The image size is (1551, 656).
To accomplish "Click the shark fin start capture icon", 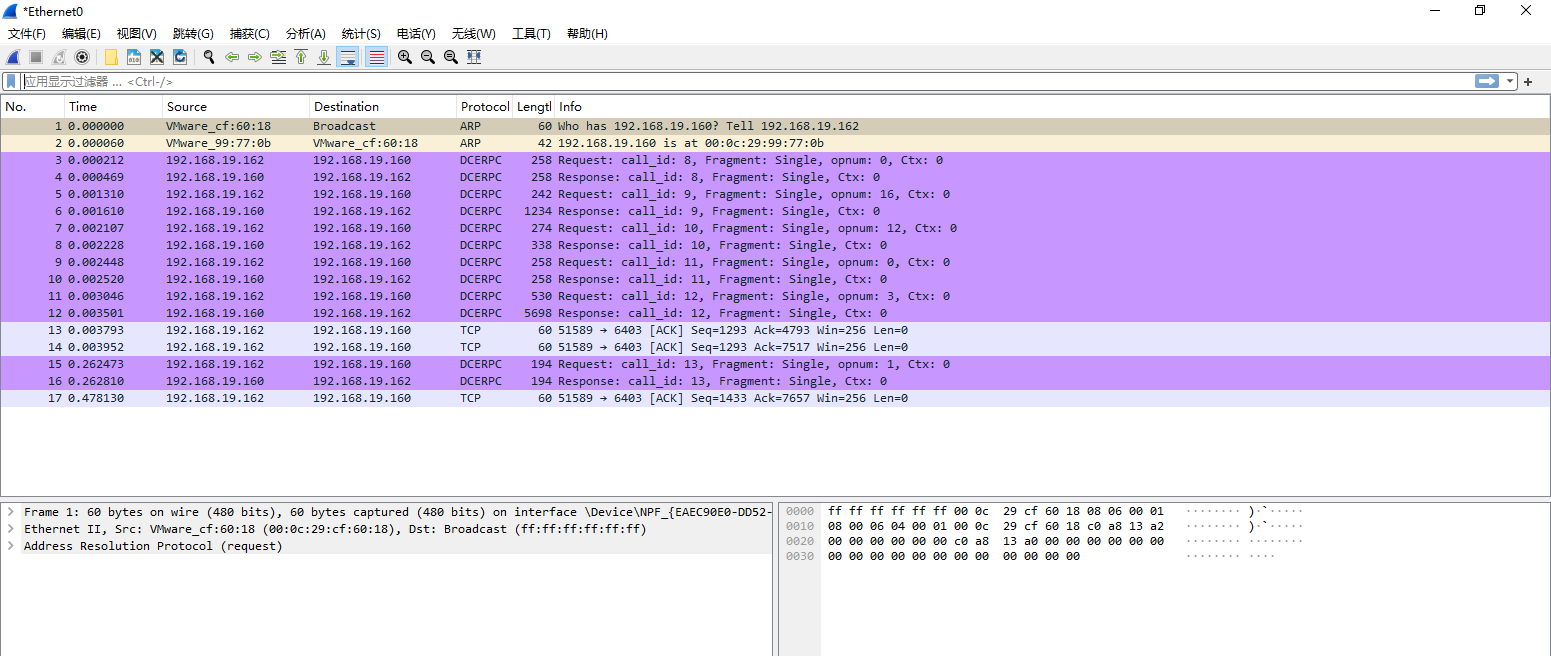I will (13, 57).
